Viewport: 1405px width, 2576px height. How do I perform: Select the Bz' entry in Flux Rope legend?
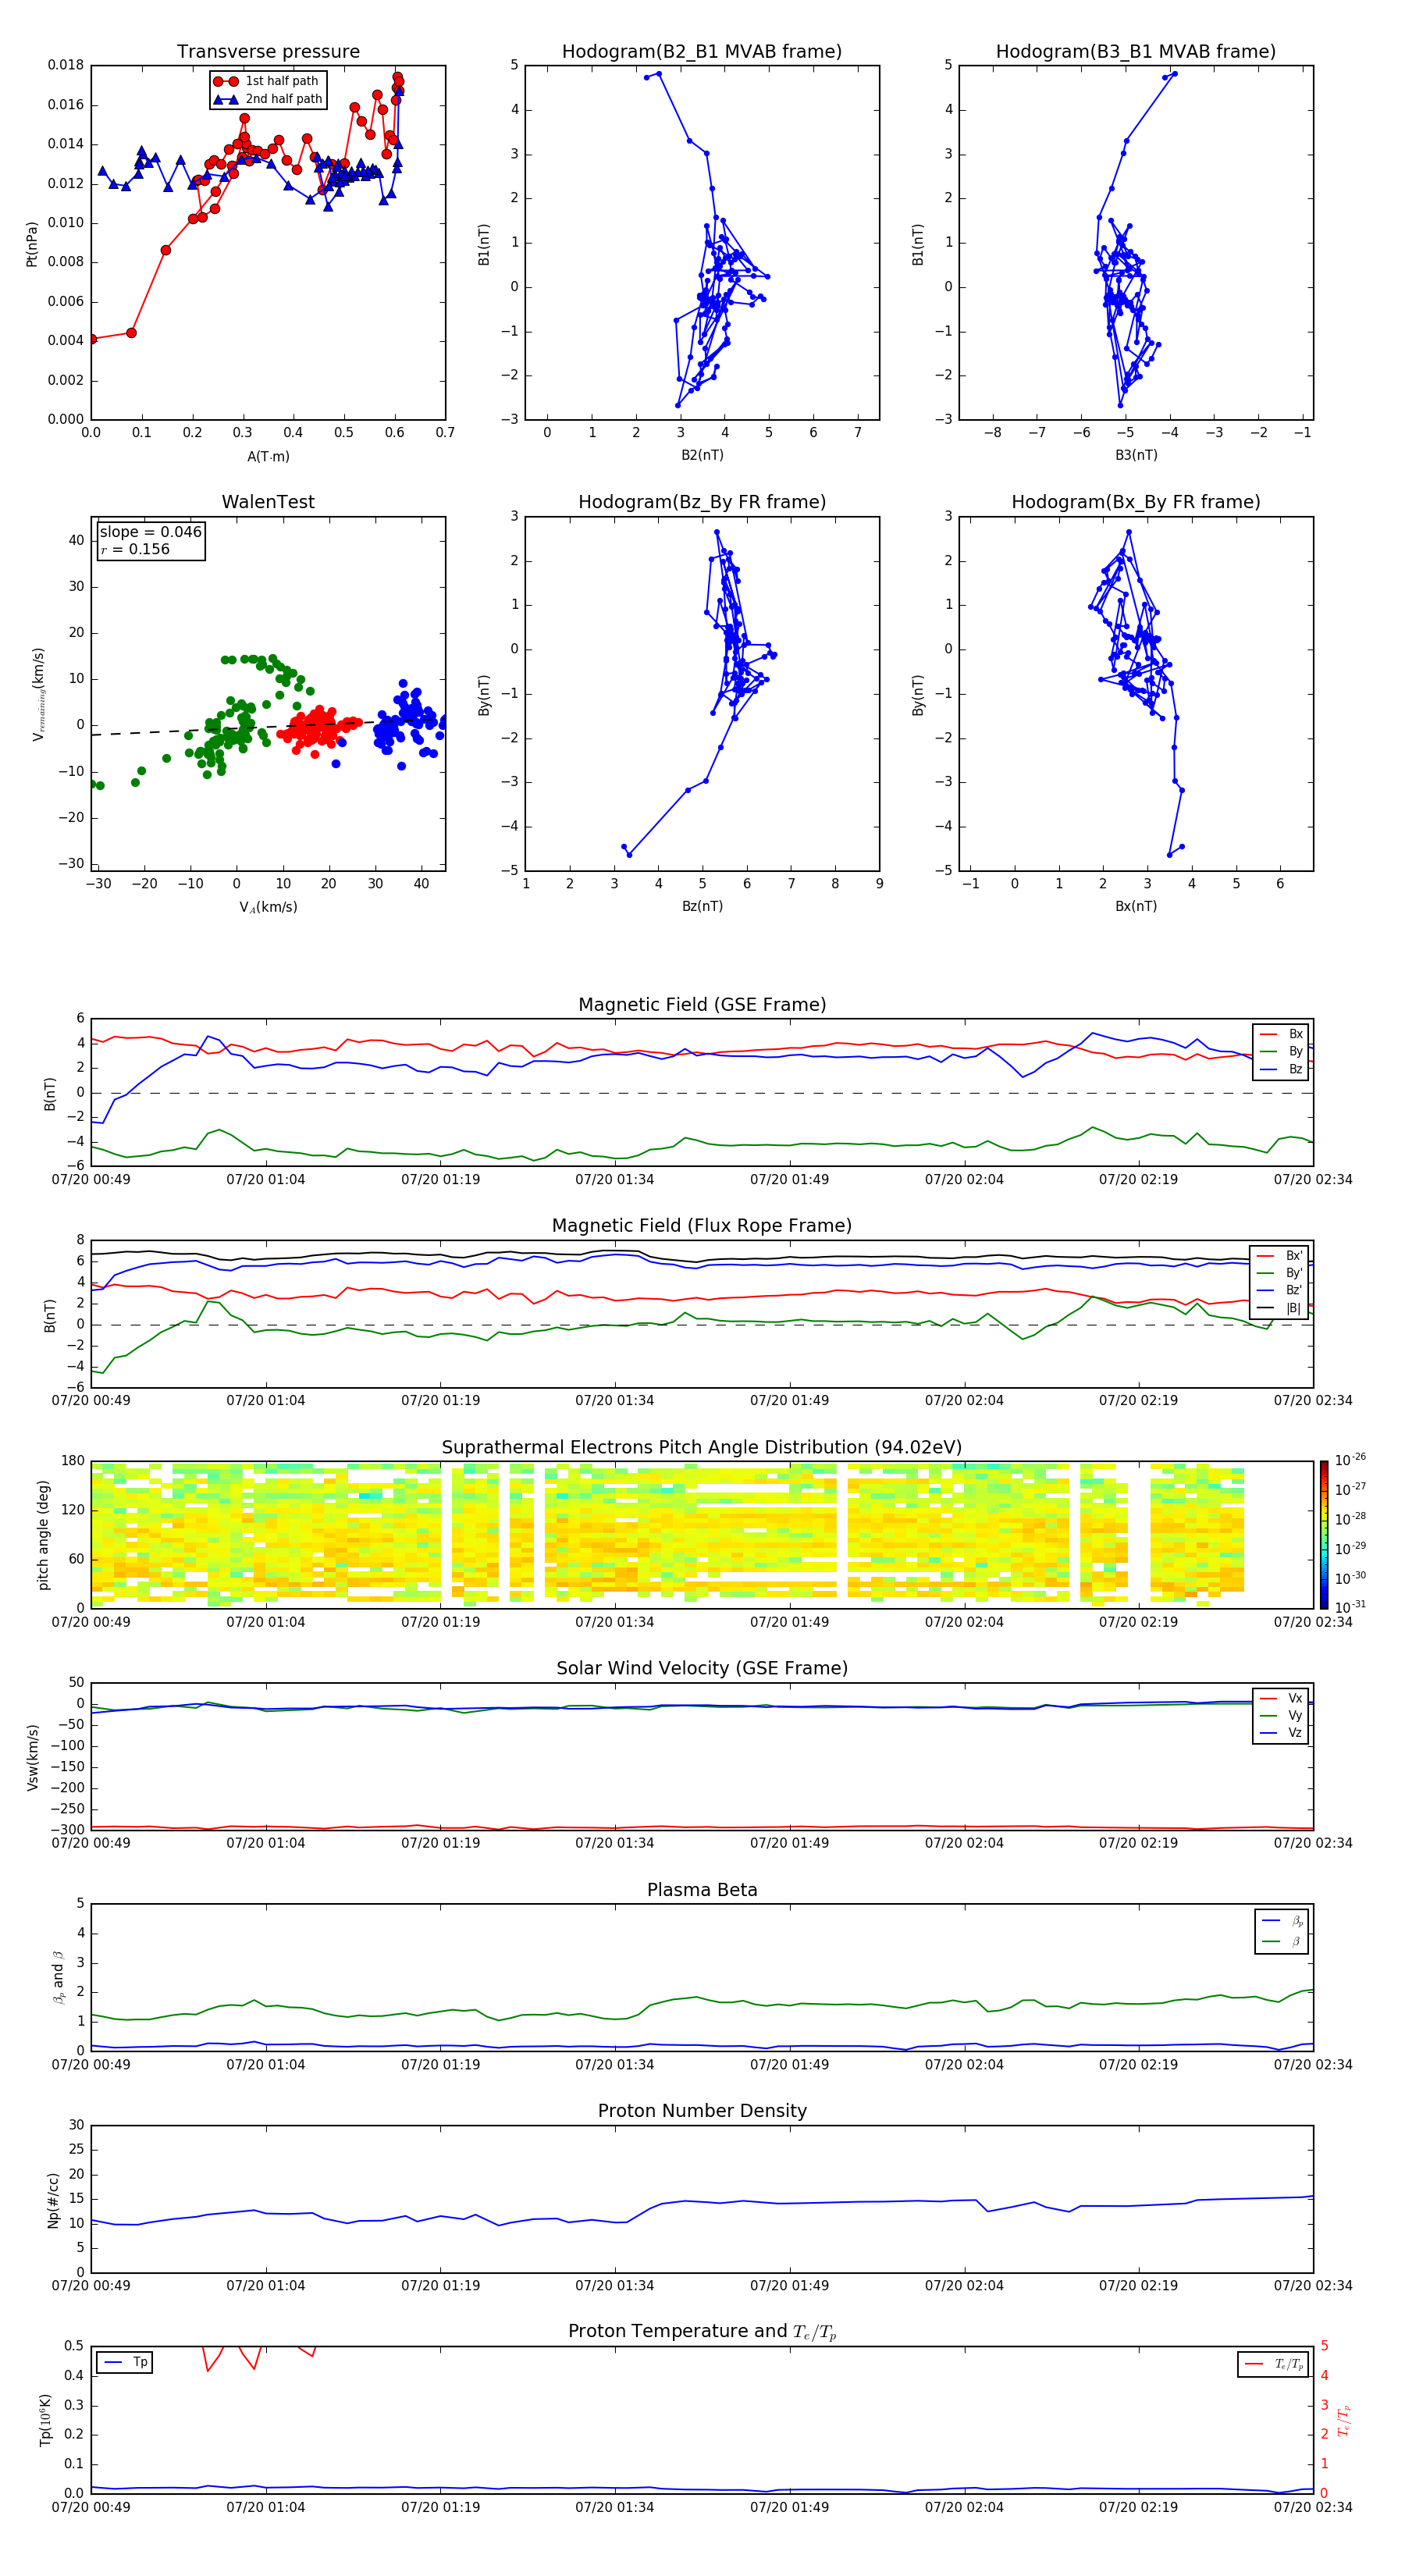pos(1280,1290)
